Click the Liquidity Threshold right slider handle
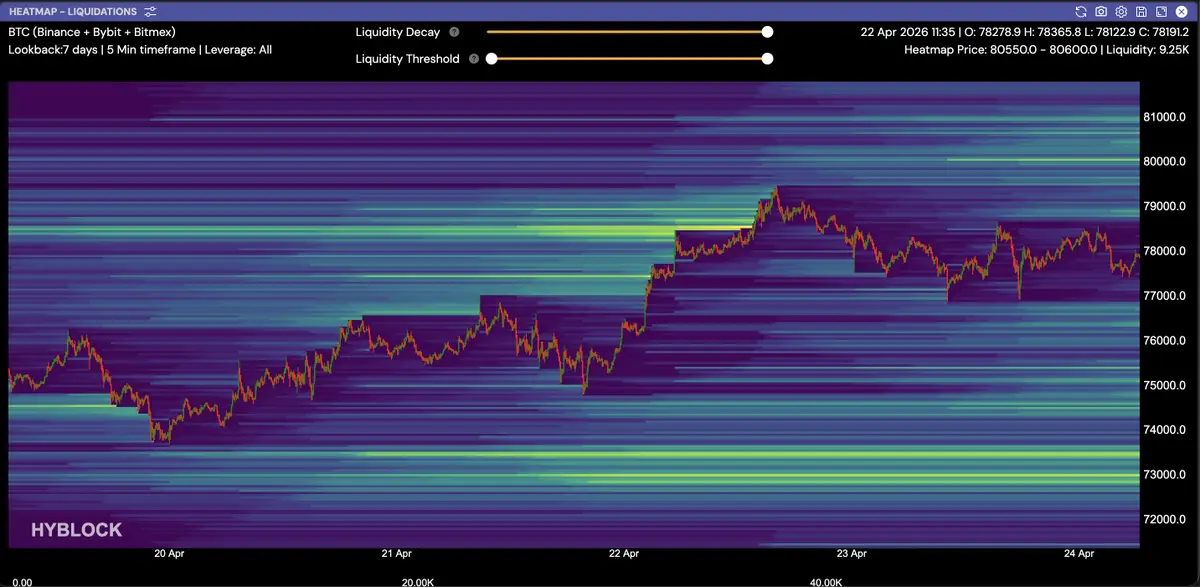The image size is (1200, 587). 767,59
